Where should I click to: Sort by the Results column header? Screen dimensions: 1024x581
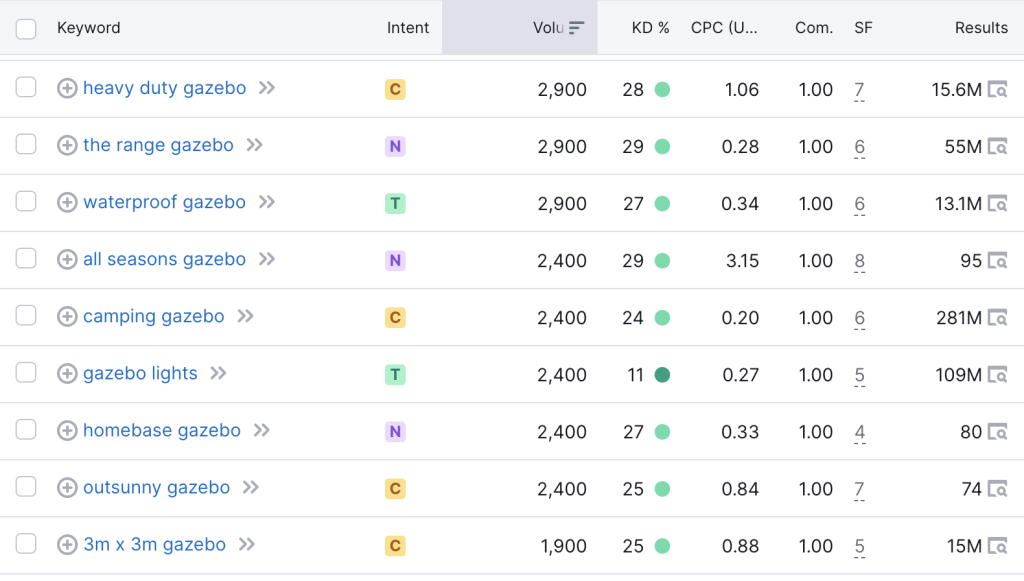tap(981, 28)
